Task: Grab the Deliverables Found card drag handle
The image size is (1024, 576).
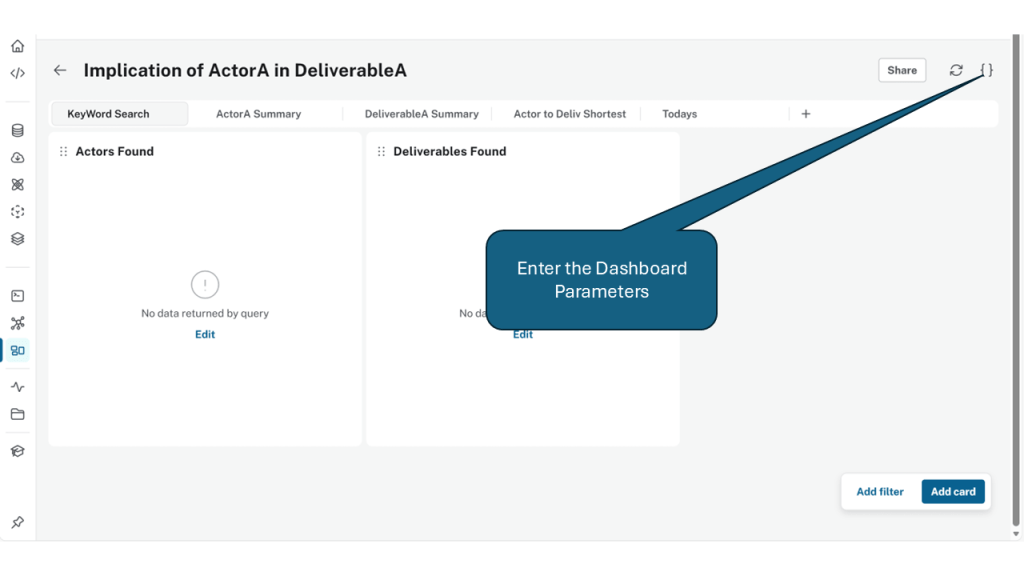Action: (381, 152)
